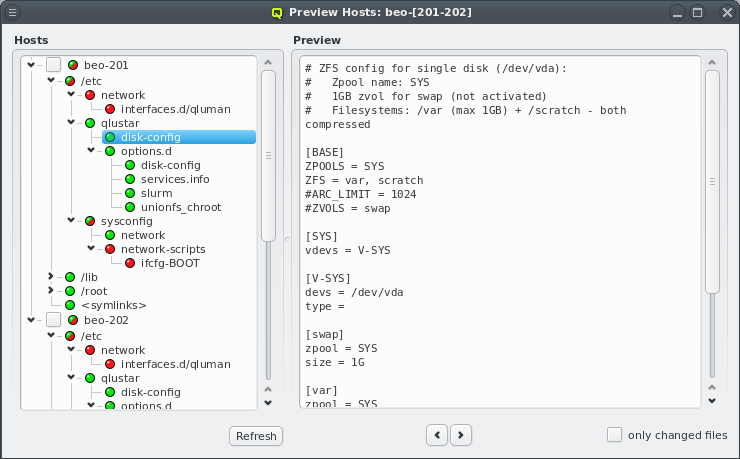Click the red status icon beside ifcfg-BOOT
740x459 pixels.
(130, 263)
